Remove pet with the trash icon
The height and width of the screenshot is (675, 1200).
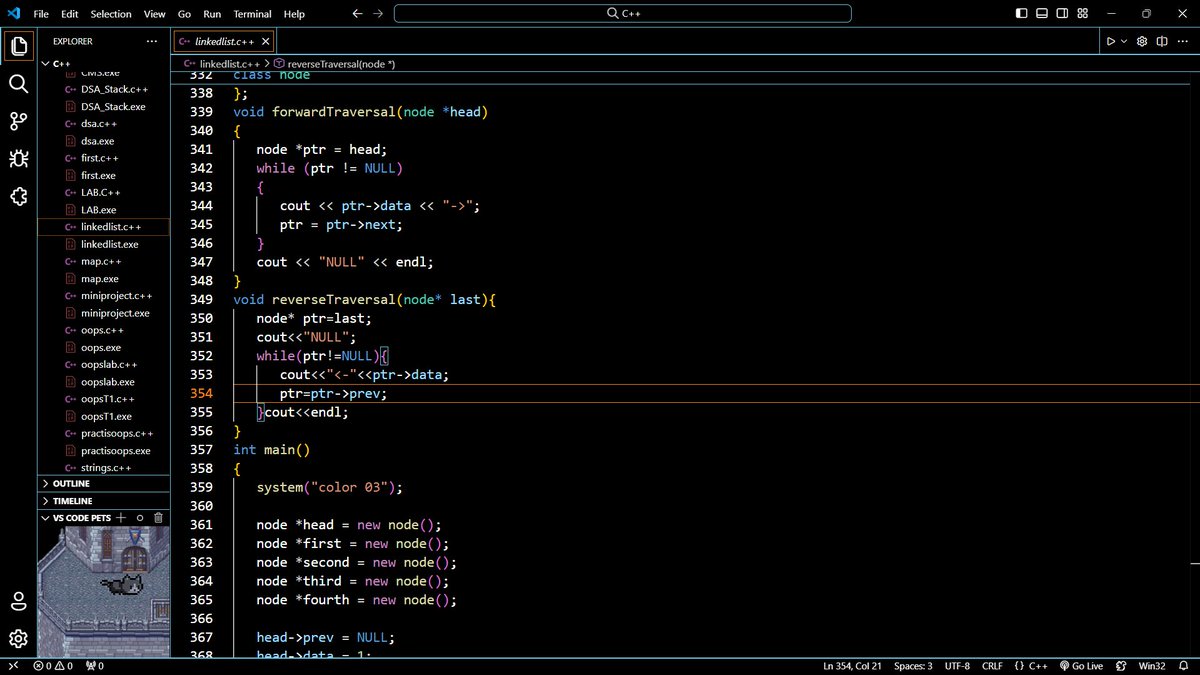pos(158,518)
